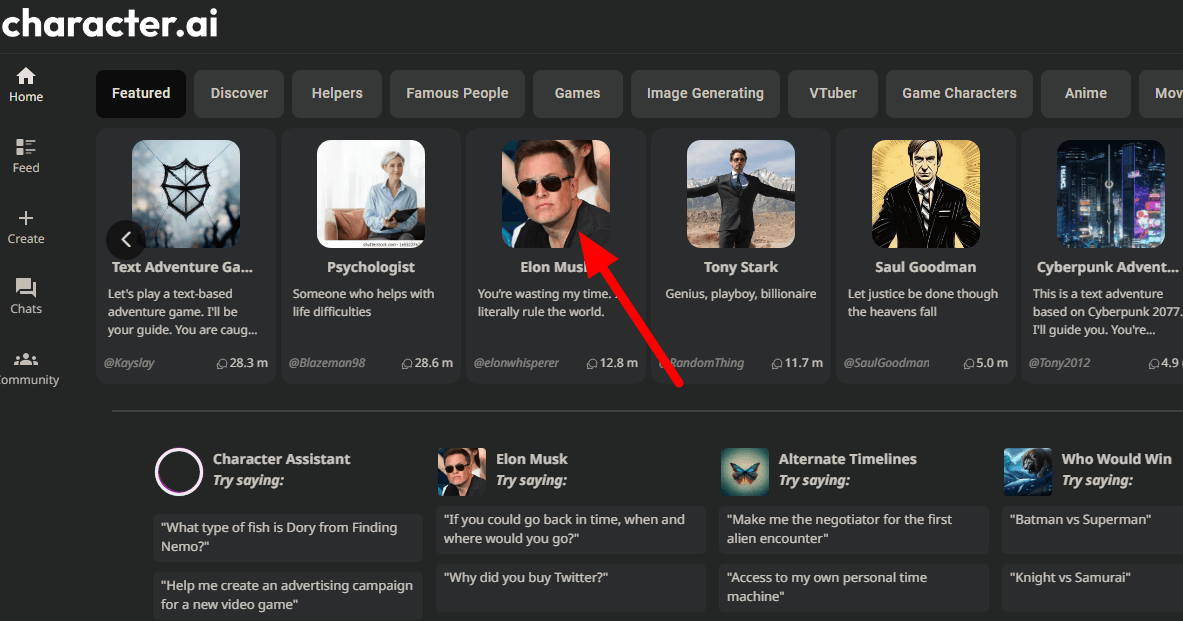Viewport: 1183px width, 621px height.
Task: Select the Featured tab
Action: coord(141,94)
